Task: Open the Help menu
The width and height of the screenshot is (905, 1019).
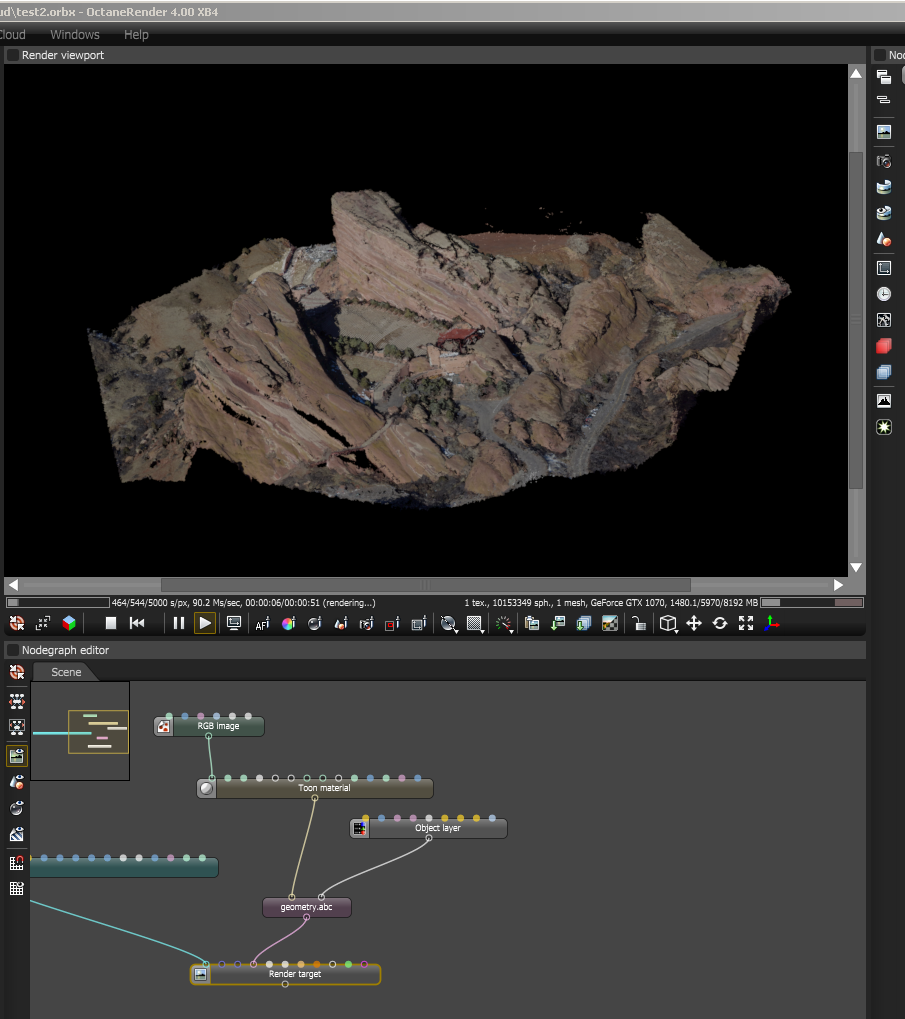Action: tap(136, 34)
